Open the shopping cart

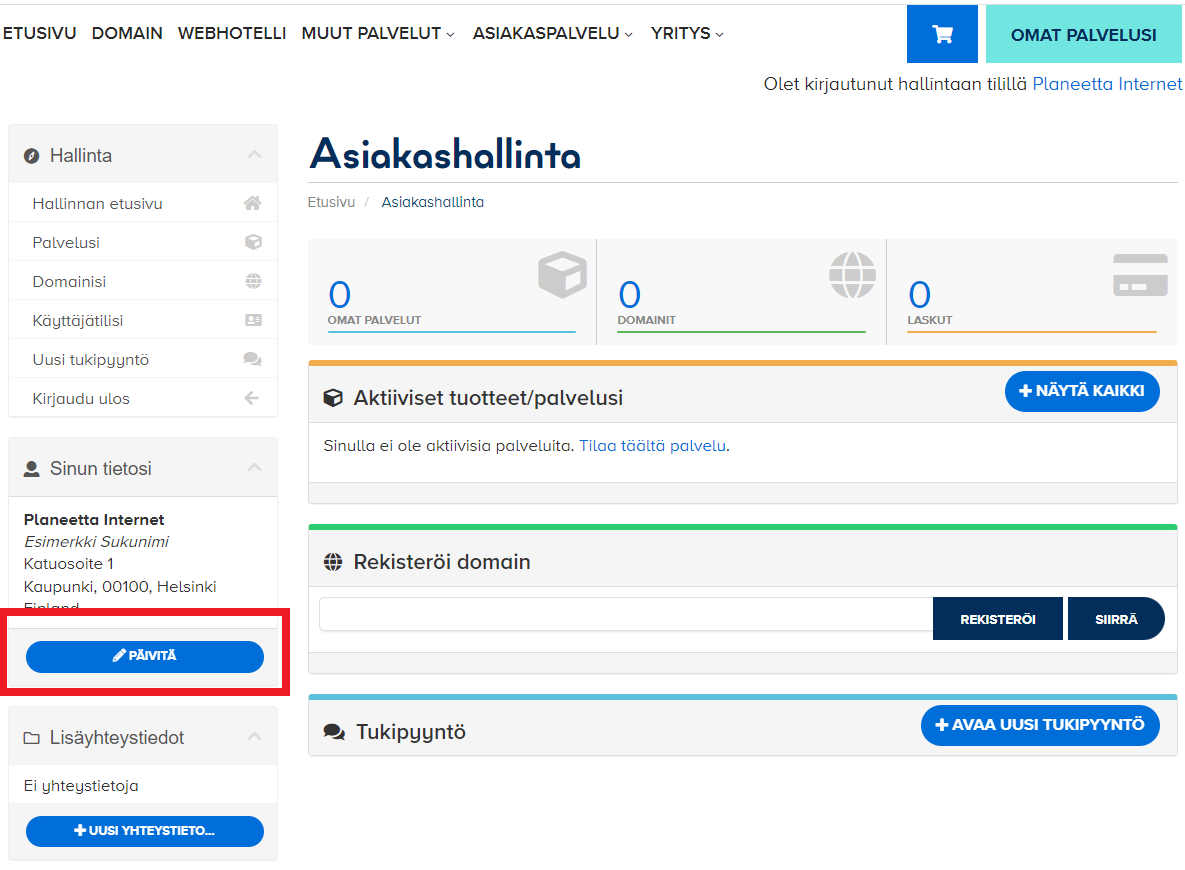pos(941,33)
